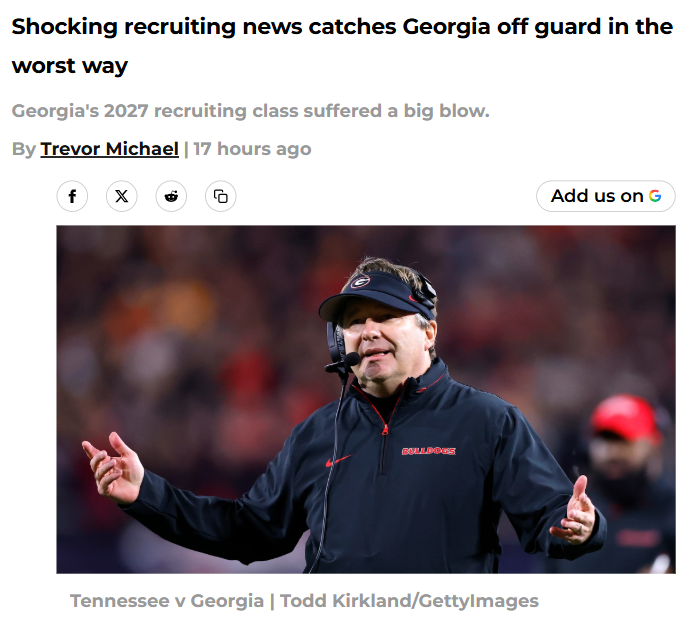Click the Todd Kirkland/GettyImages photo credit
Image resolution: width=697 pixels, height=622 pixels.
pos(409,601)
